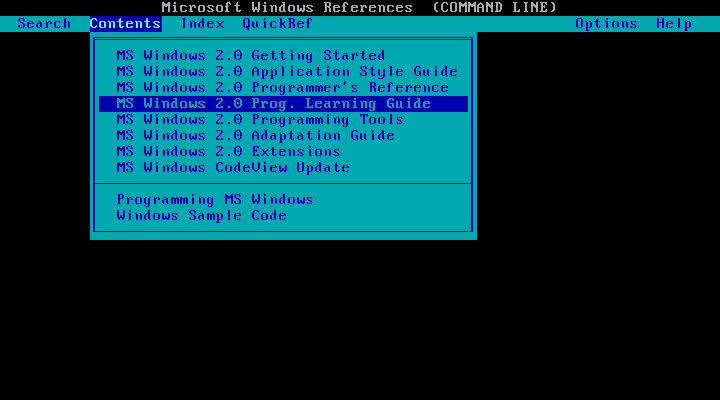
Task: Choose MS Windows 2.0 Application Style Guide
Action: pyautogui.click(x=283, y=72)
